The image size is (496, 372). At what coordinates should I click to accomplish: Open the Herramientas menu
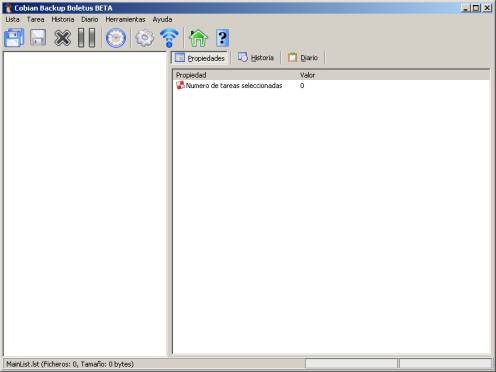click(x=125, y=20)
